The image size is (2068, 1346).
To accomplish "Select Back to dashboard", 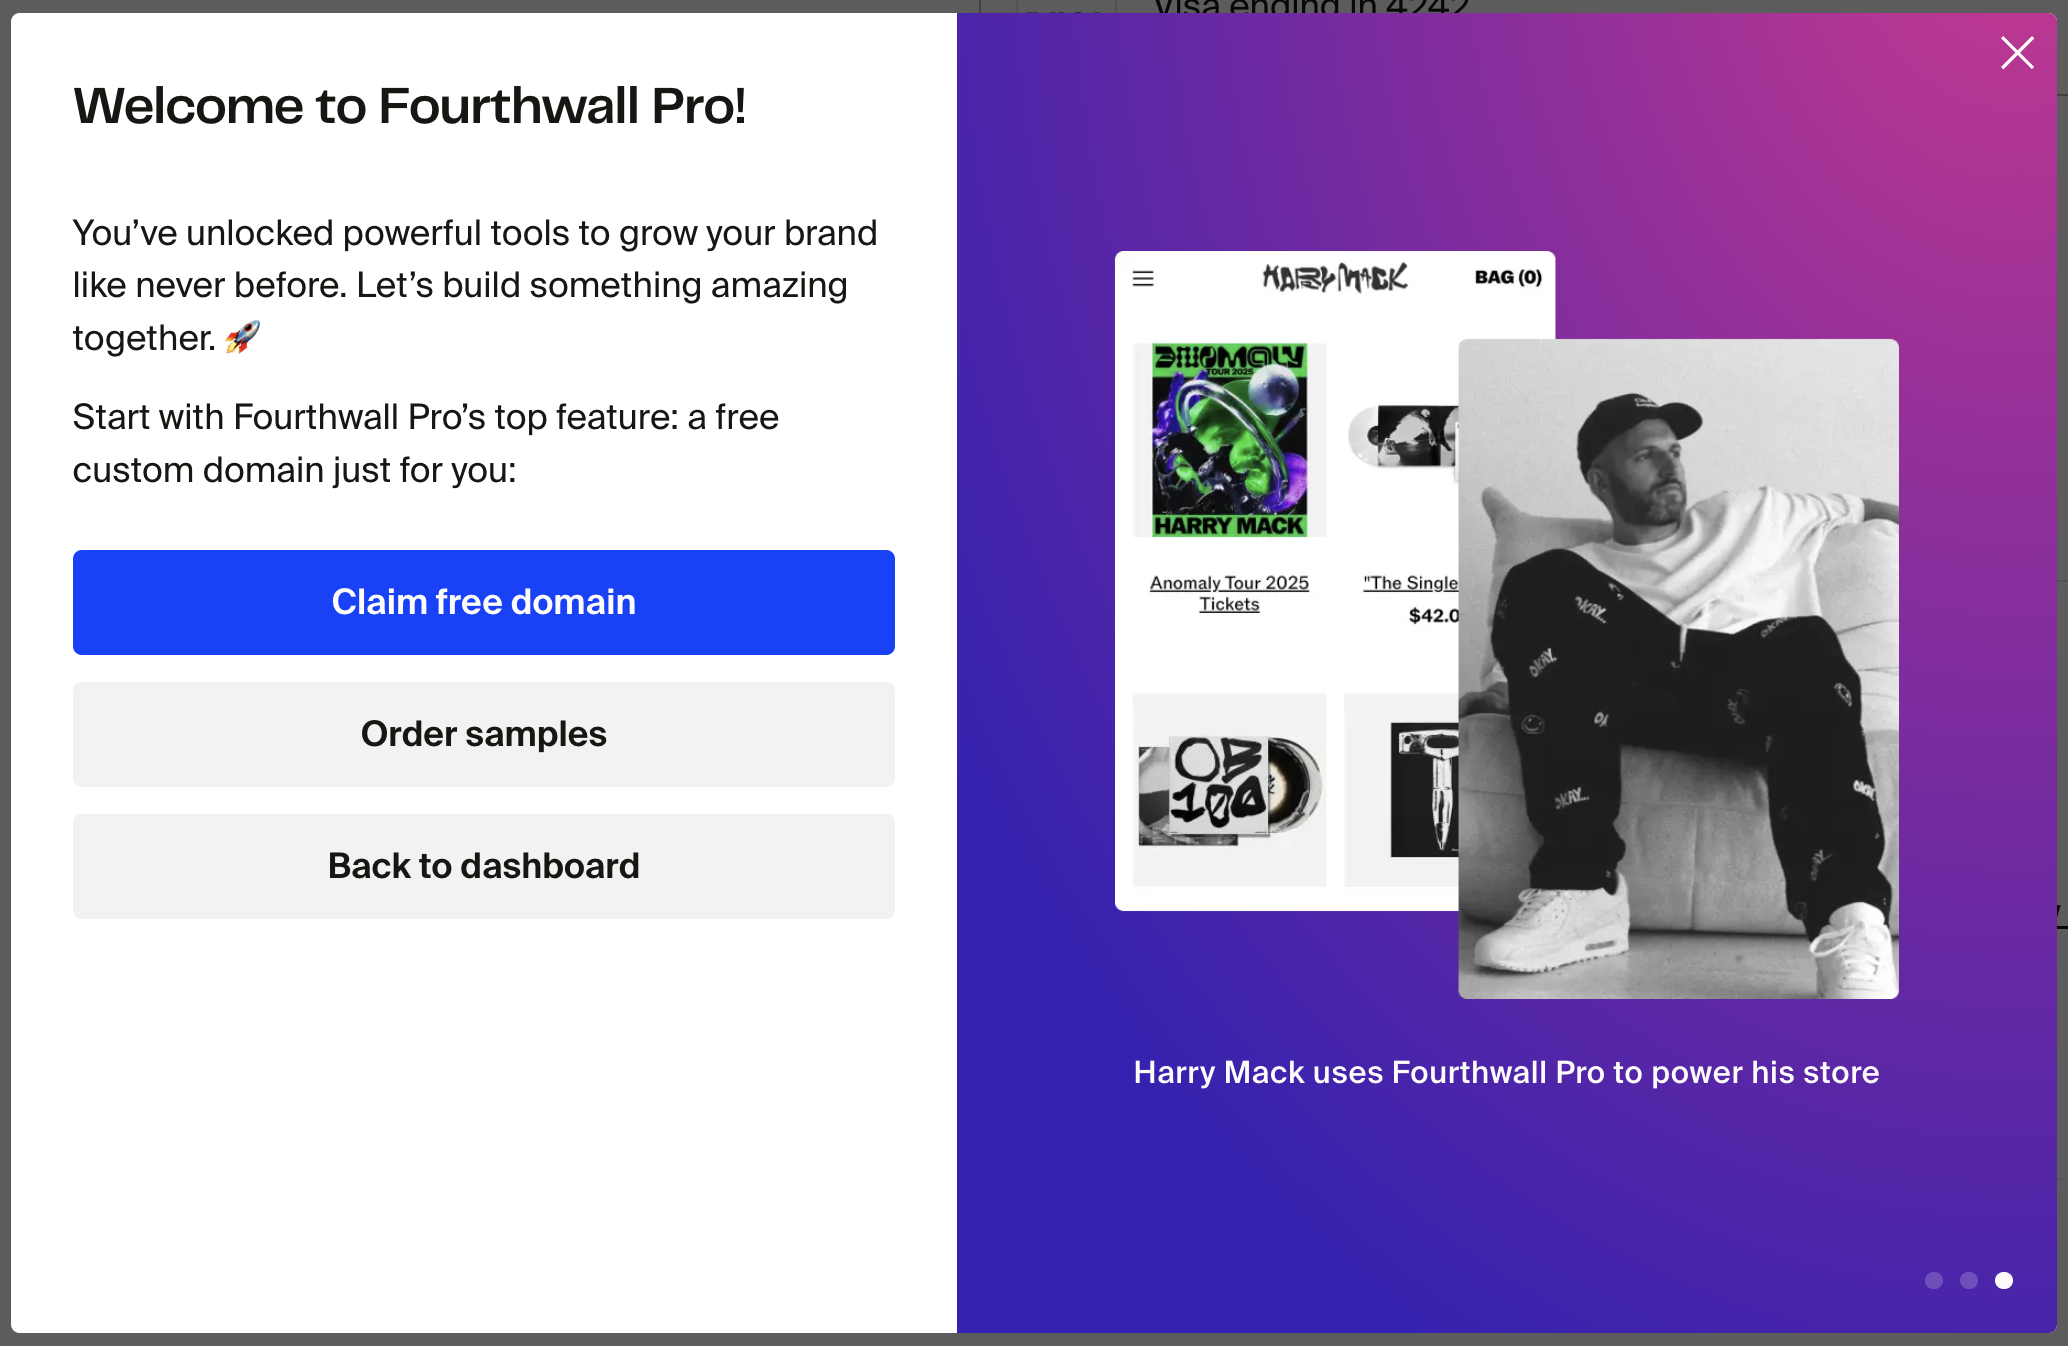I will coord(483,866).
